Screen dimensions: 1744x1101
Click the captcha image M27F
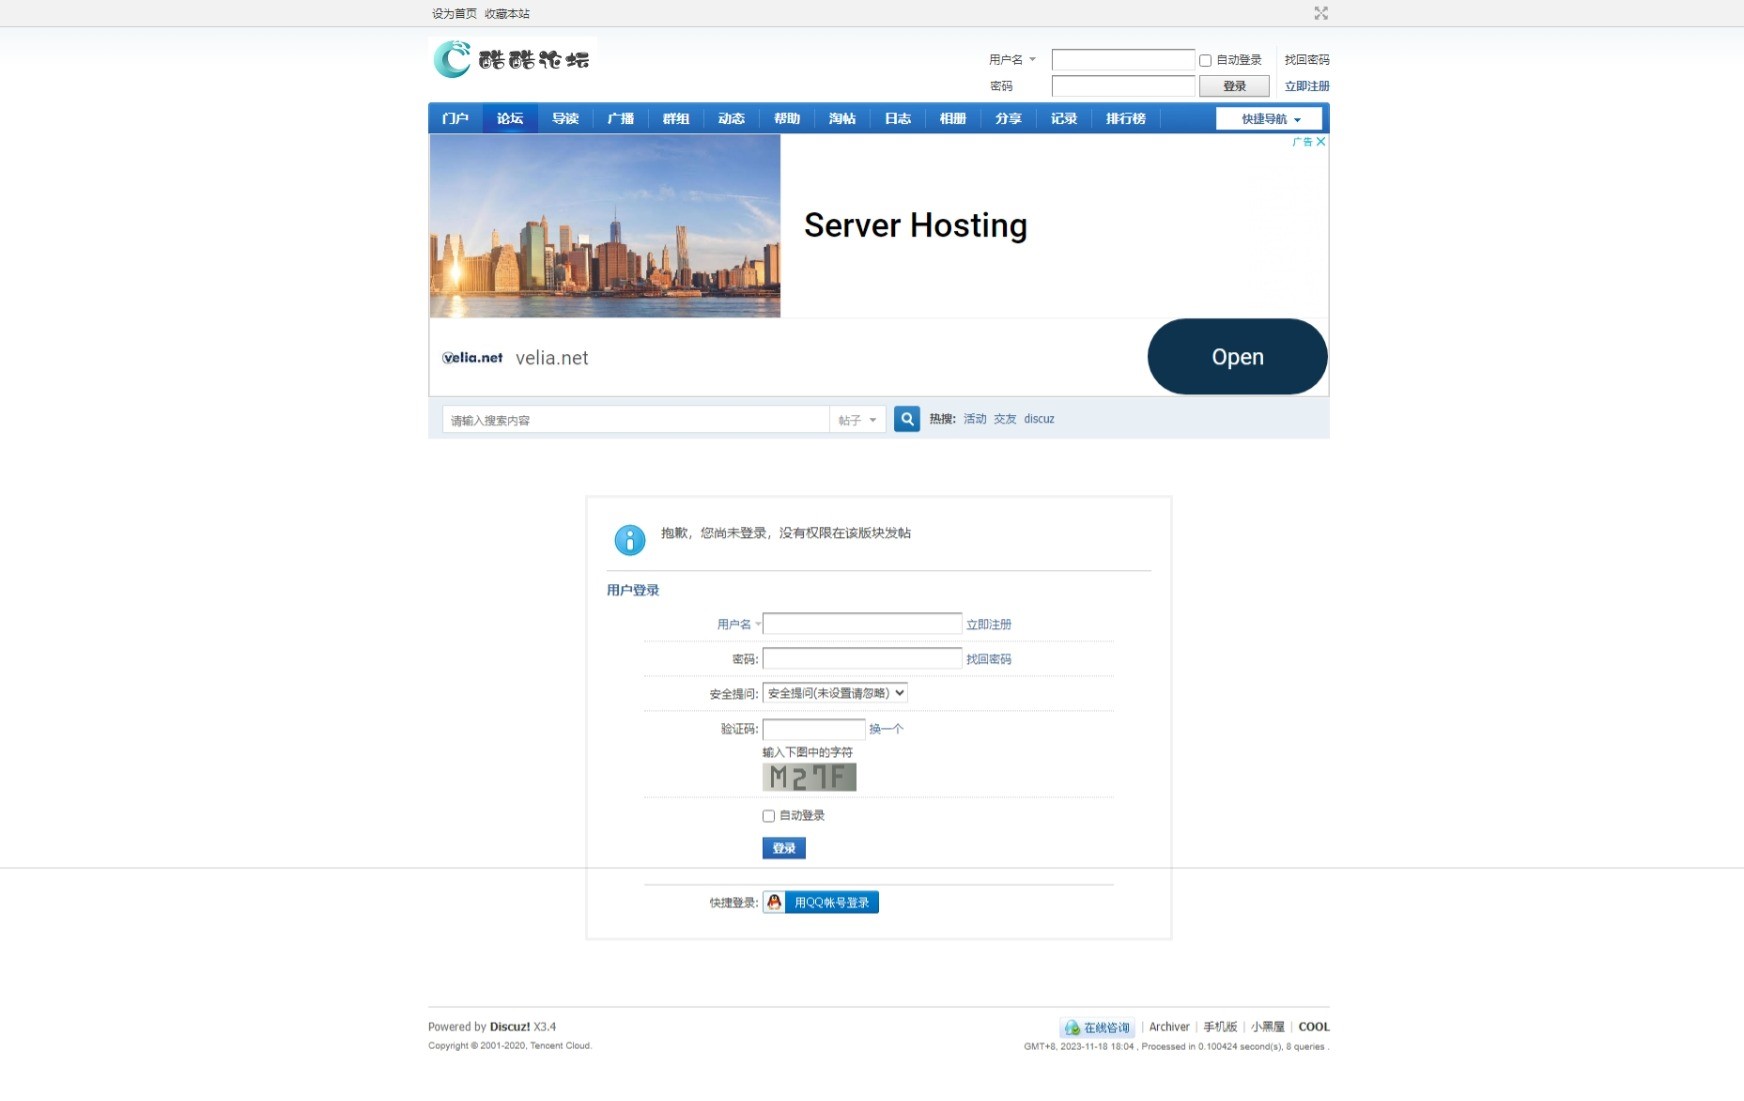[809, 777]
